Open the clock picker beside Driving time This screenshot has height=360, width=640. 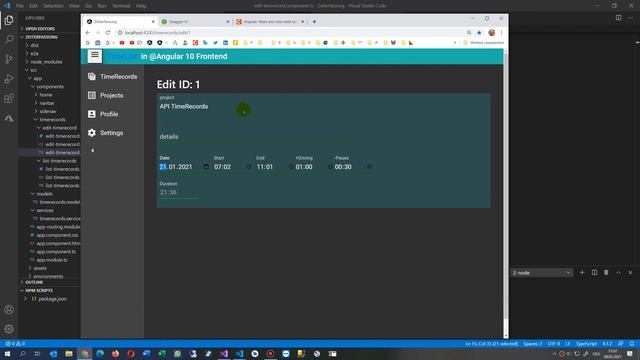pos(330,167)
